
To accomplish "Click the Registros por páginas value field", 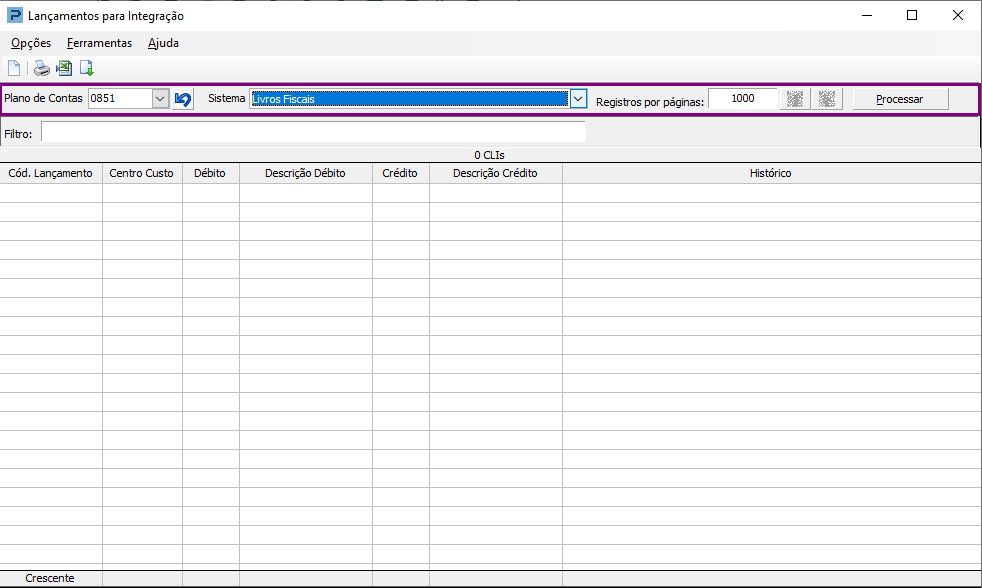I will pyautogui.click(x=743, y=99).
